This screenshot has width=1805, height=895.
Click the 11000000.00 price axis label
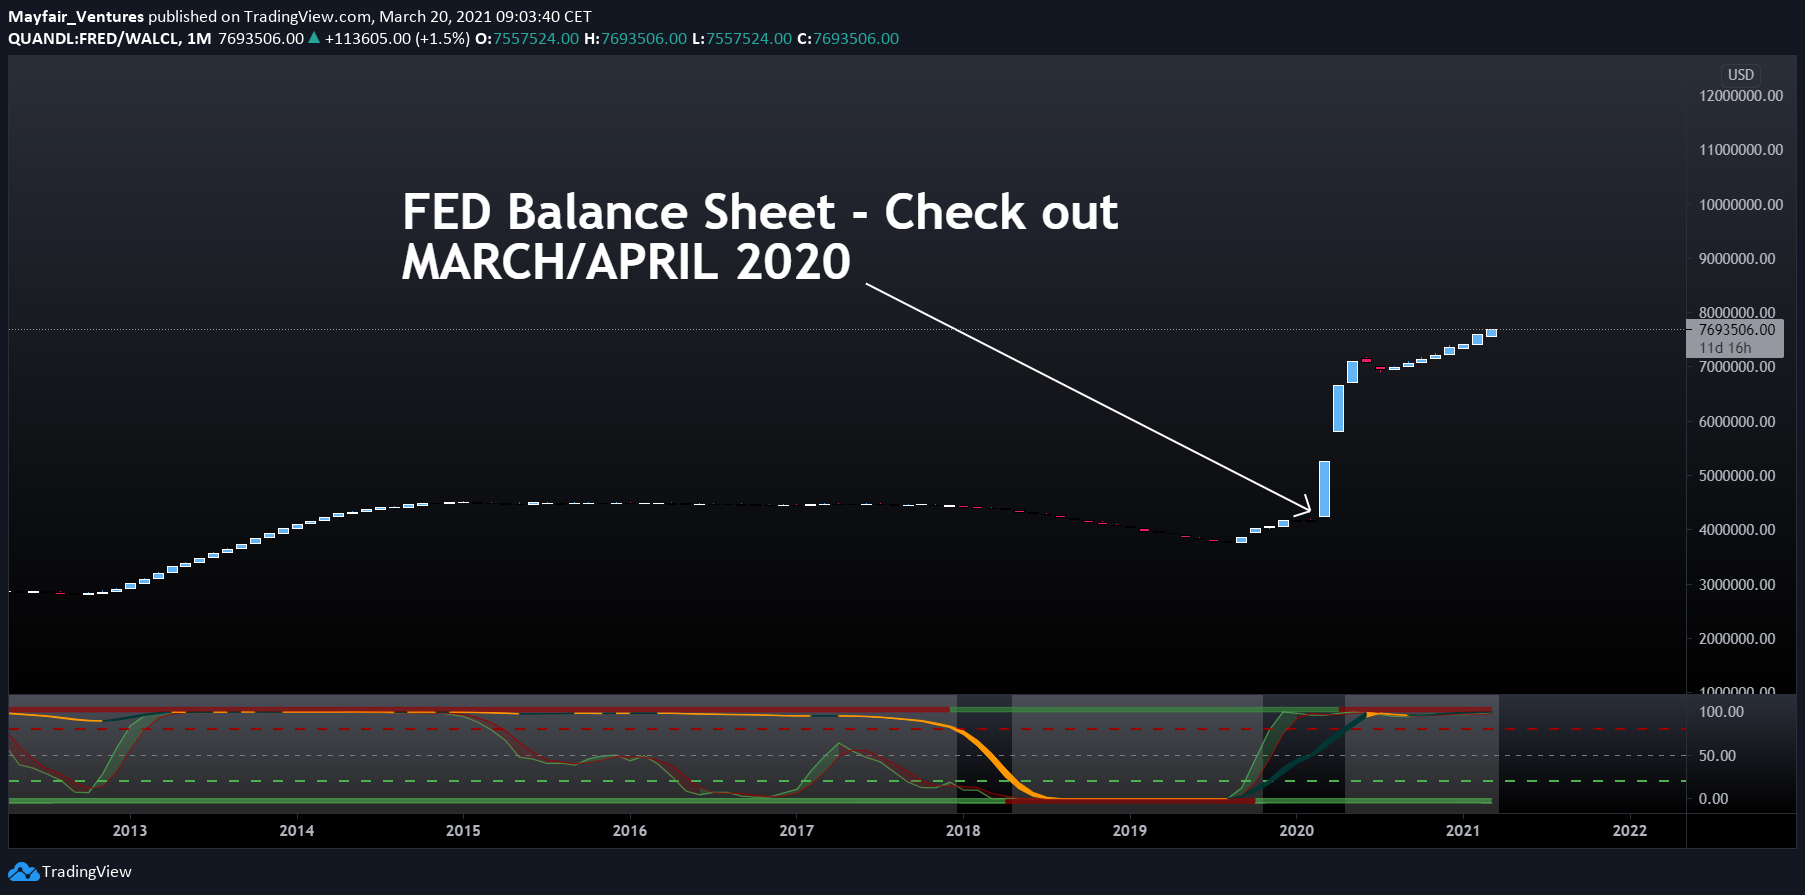[x=1741, y=150]
